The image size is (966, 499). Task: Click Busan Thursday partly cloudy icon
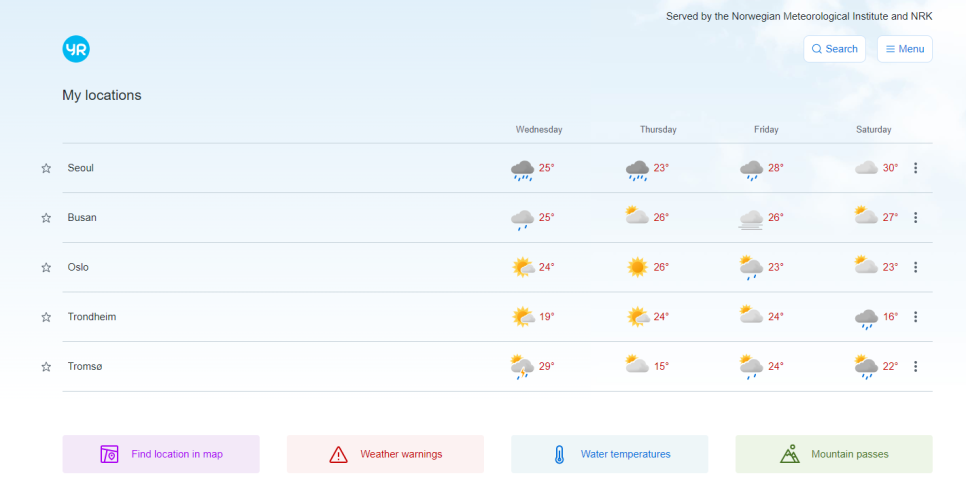click(x=637, y=215)
